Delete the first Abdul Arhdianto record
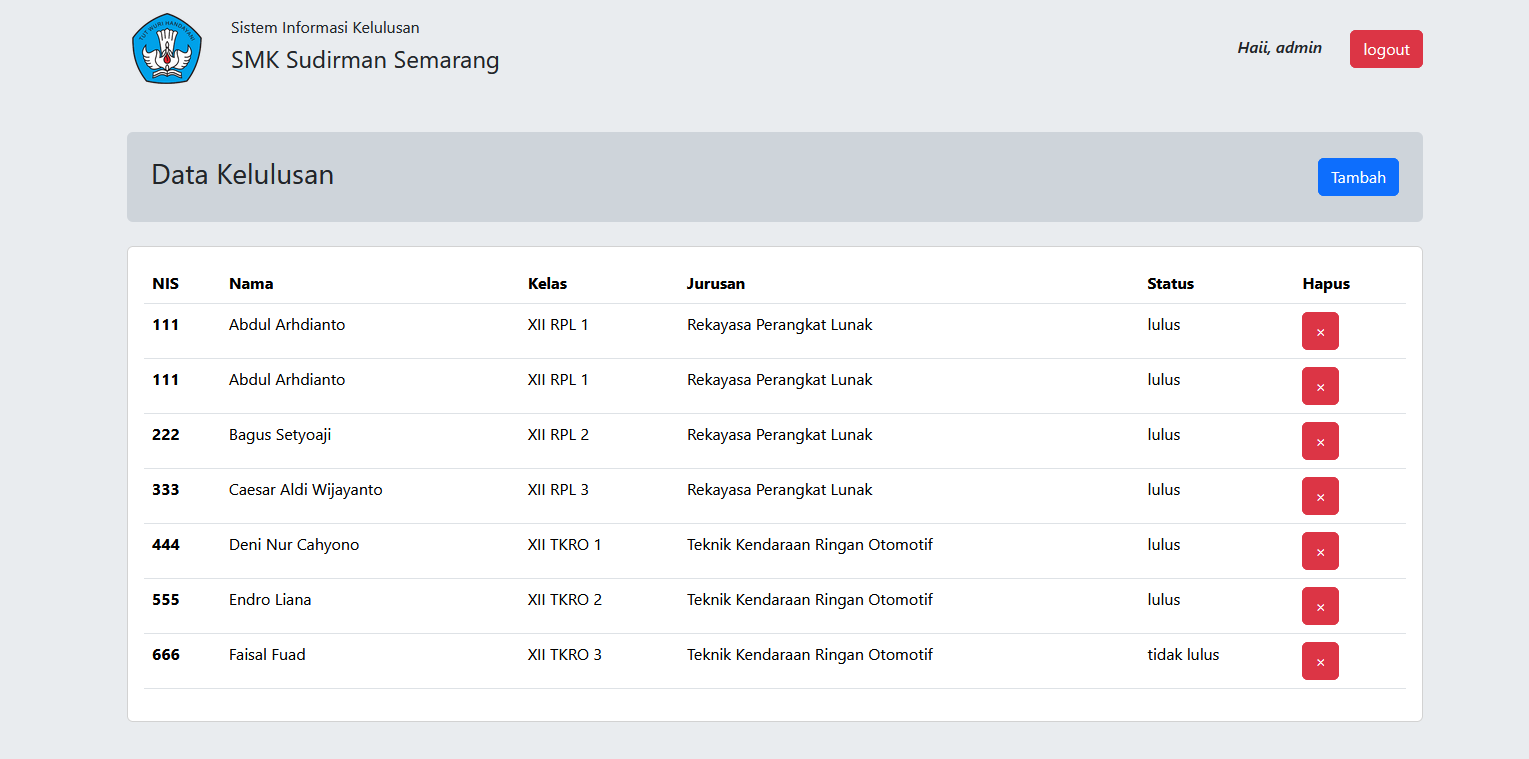The width and height of the screenshot is (1529, 759). [1320, 331]
